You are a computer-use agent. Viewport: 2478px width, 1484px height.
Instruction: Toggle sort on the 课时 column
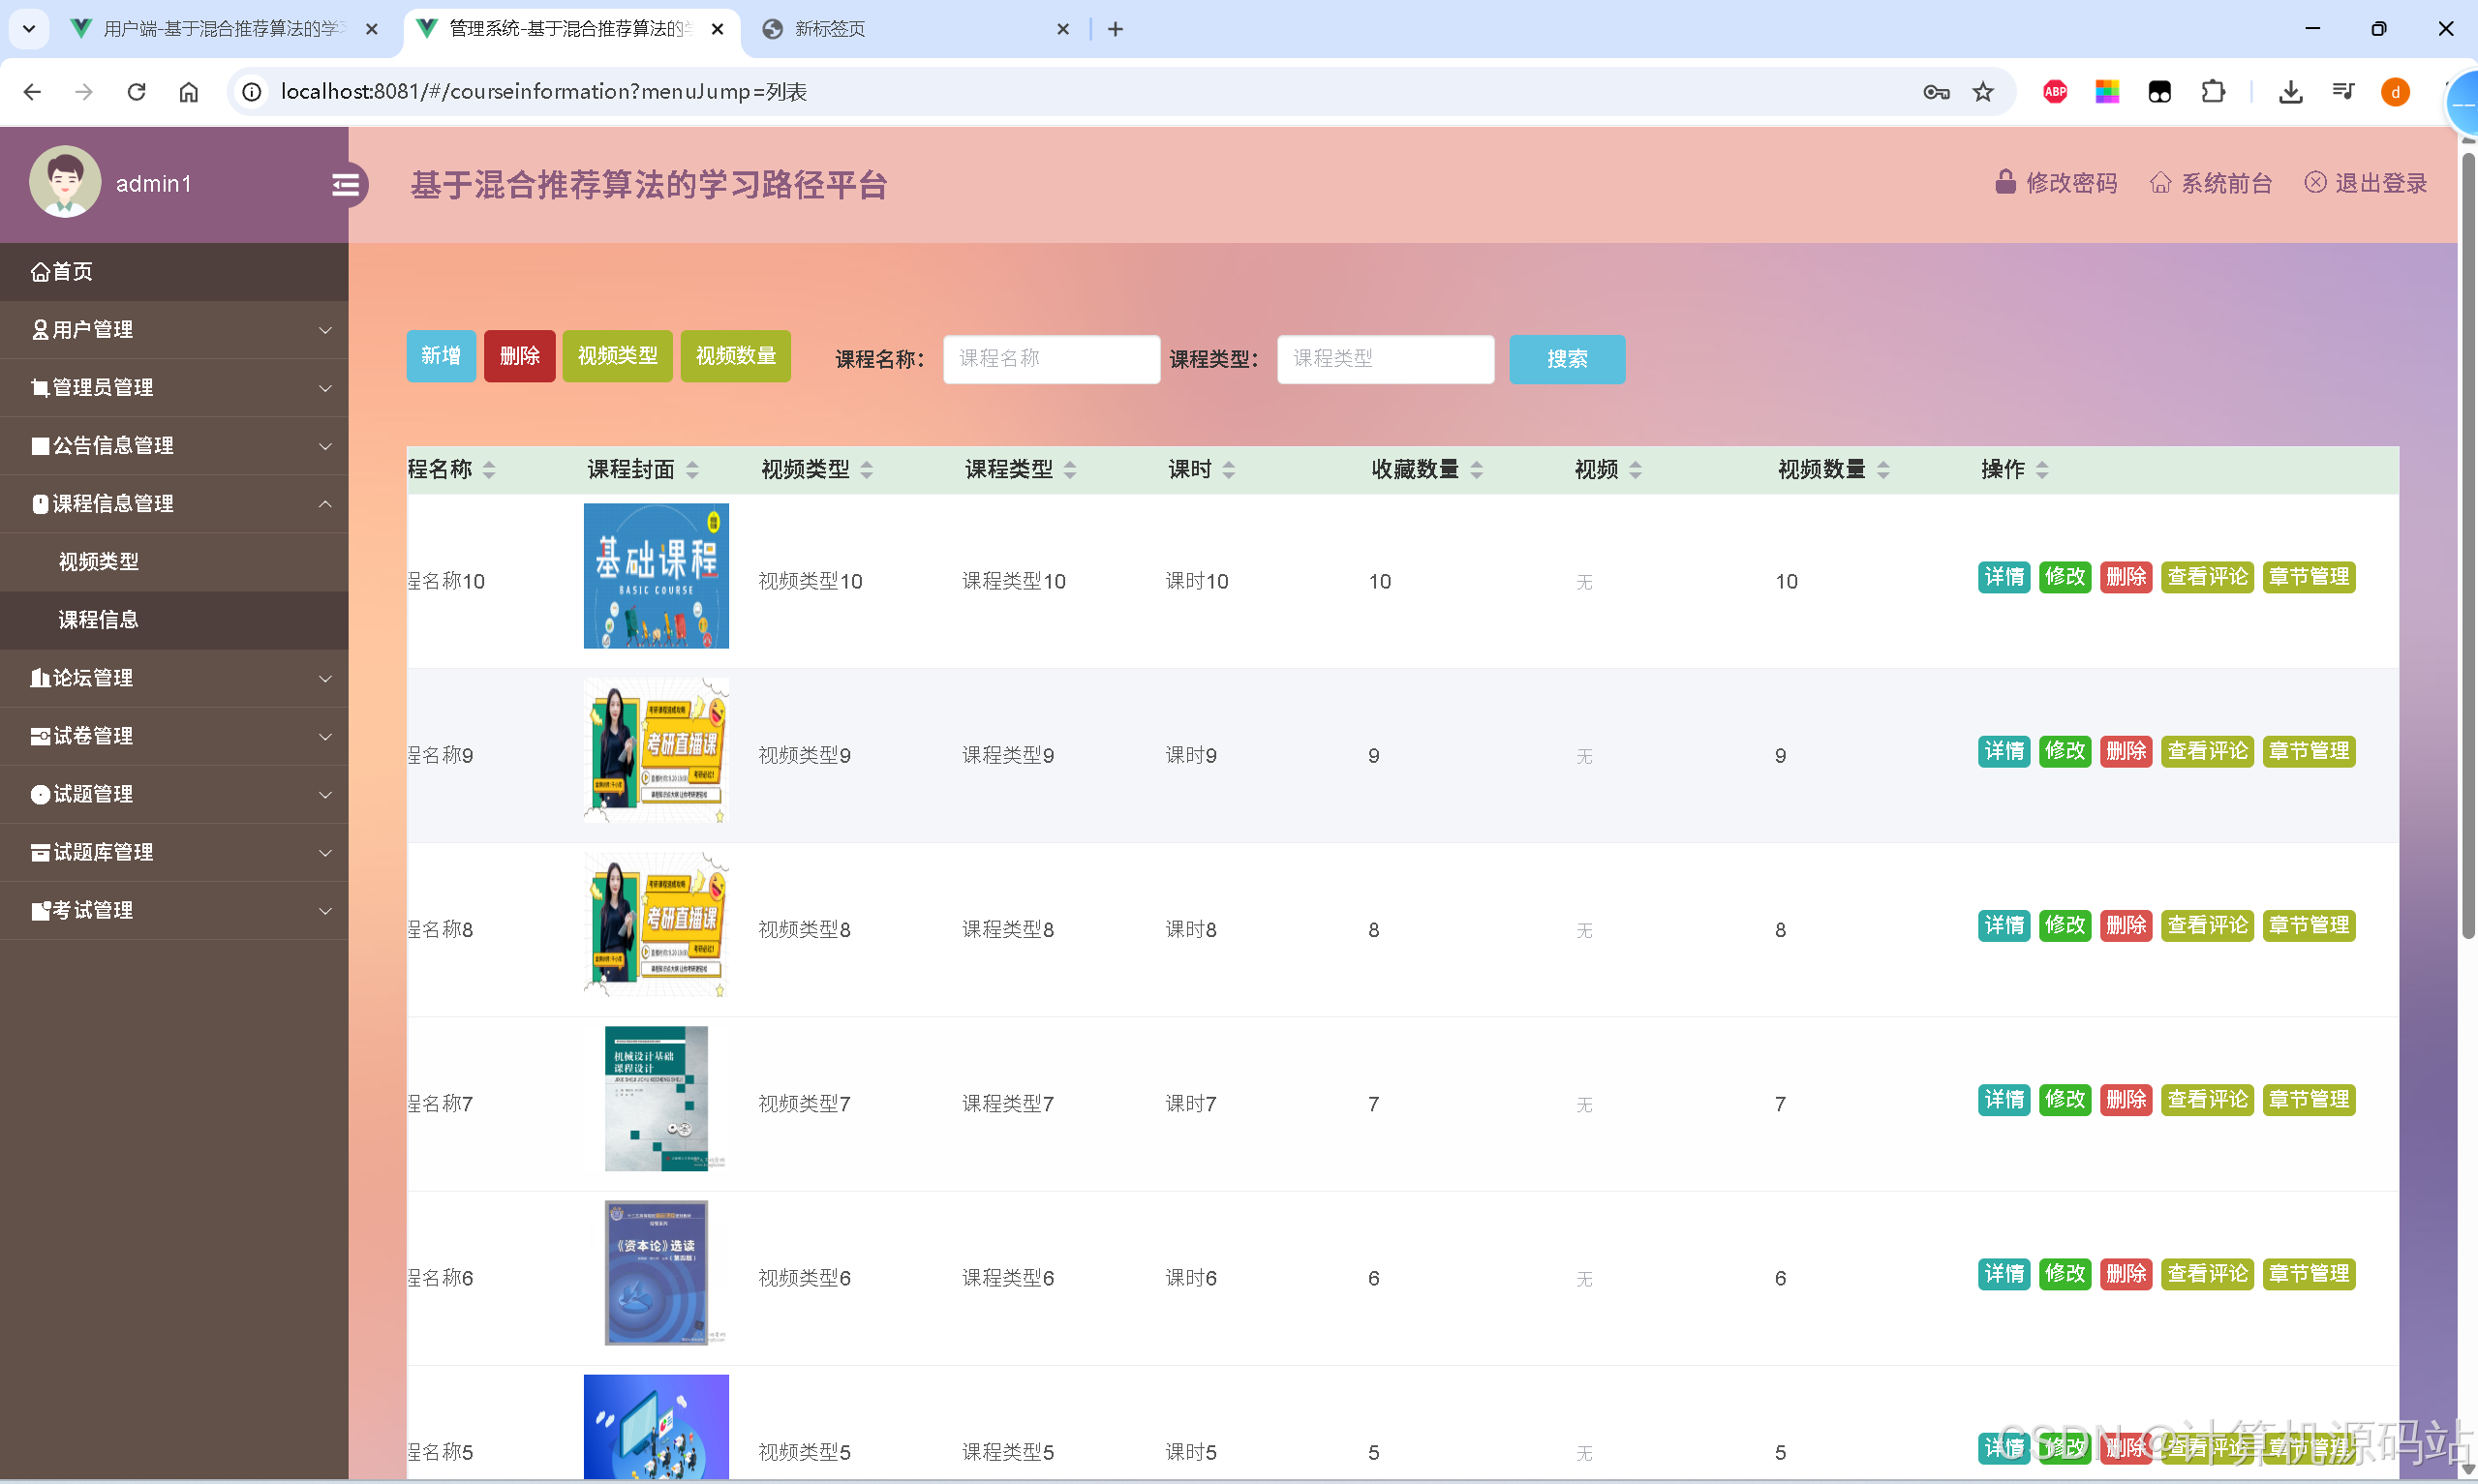click(1229, 469)
